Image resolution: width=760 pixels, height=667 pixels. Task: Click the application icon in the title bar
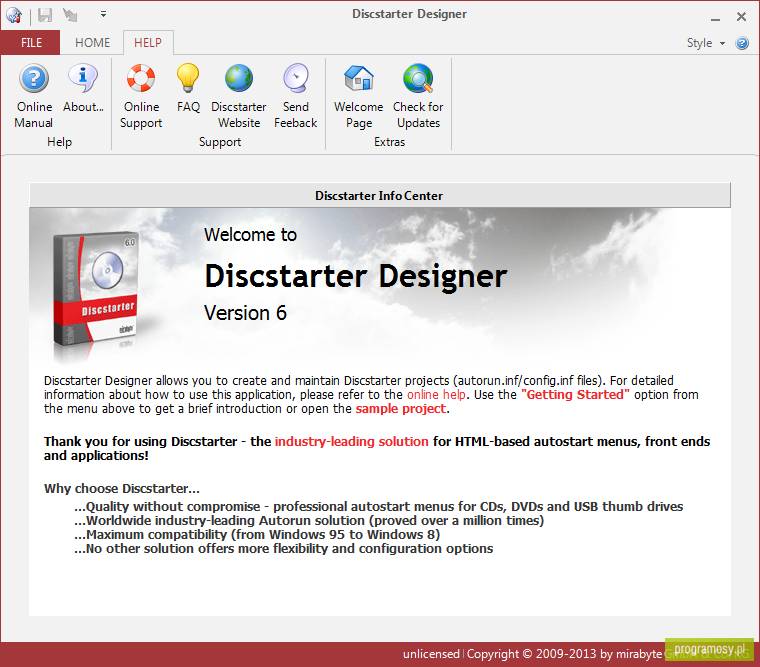pyautogui.click(x=14, y=16)
